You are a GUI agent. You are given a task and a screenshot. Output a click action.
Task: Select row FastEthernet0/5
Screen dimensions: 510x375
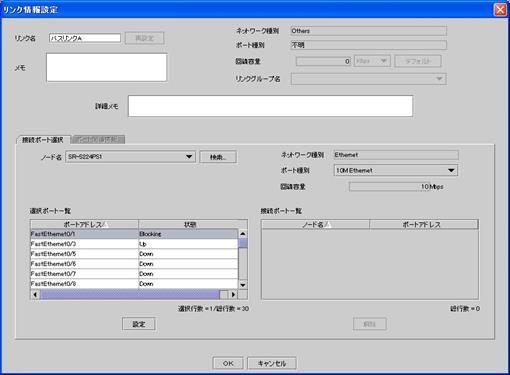point(134,254)
